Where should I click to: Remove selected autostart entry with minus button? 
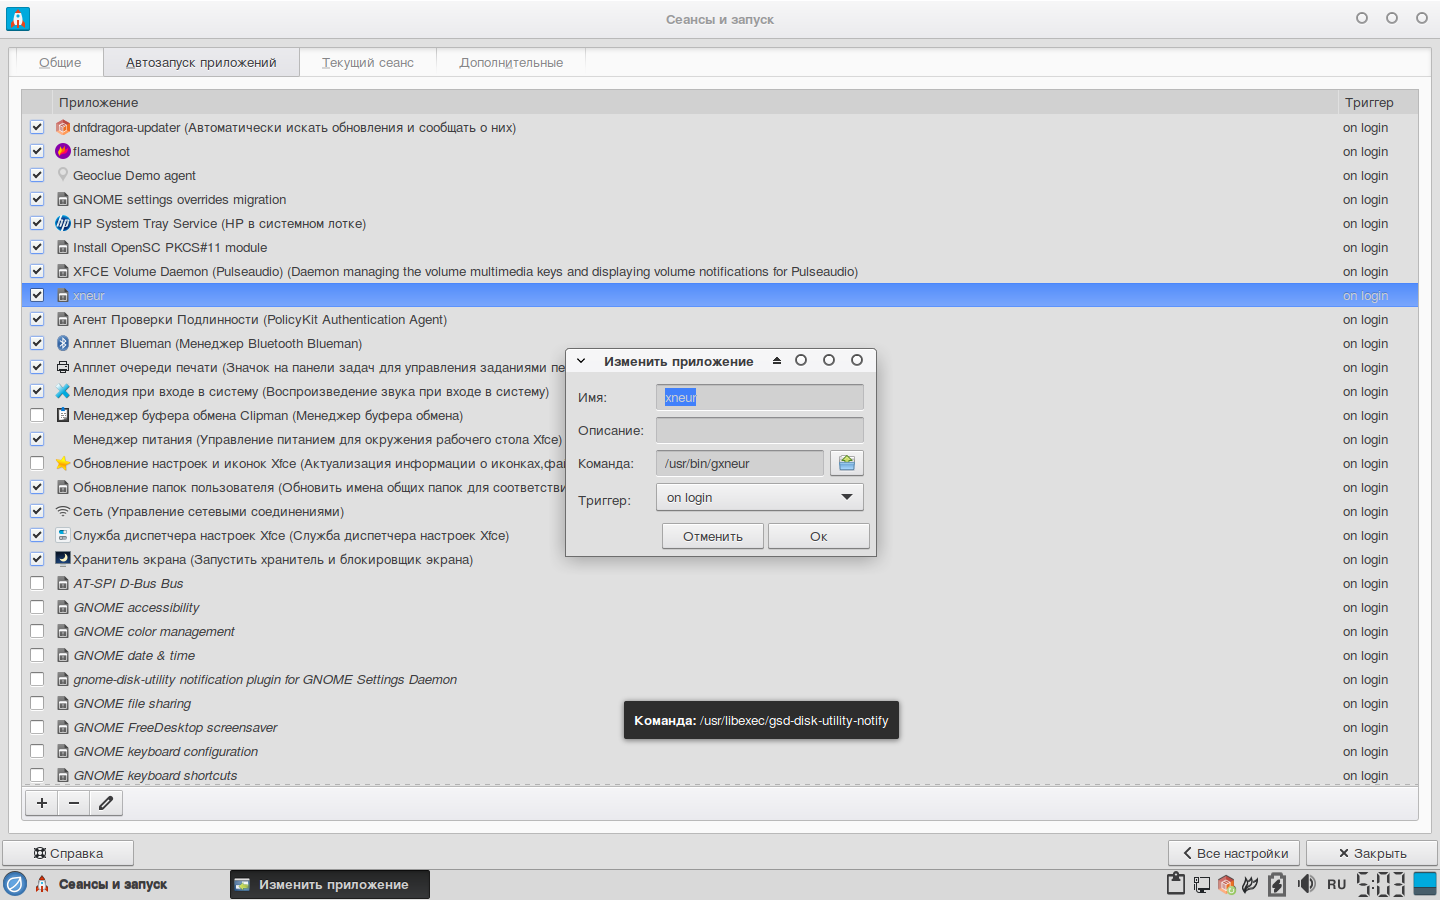(74, 803)
